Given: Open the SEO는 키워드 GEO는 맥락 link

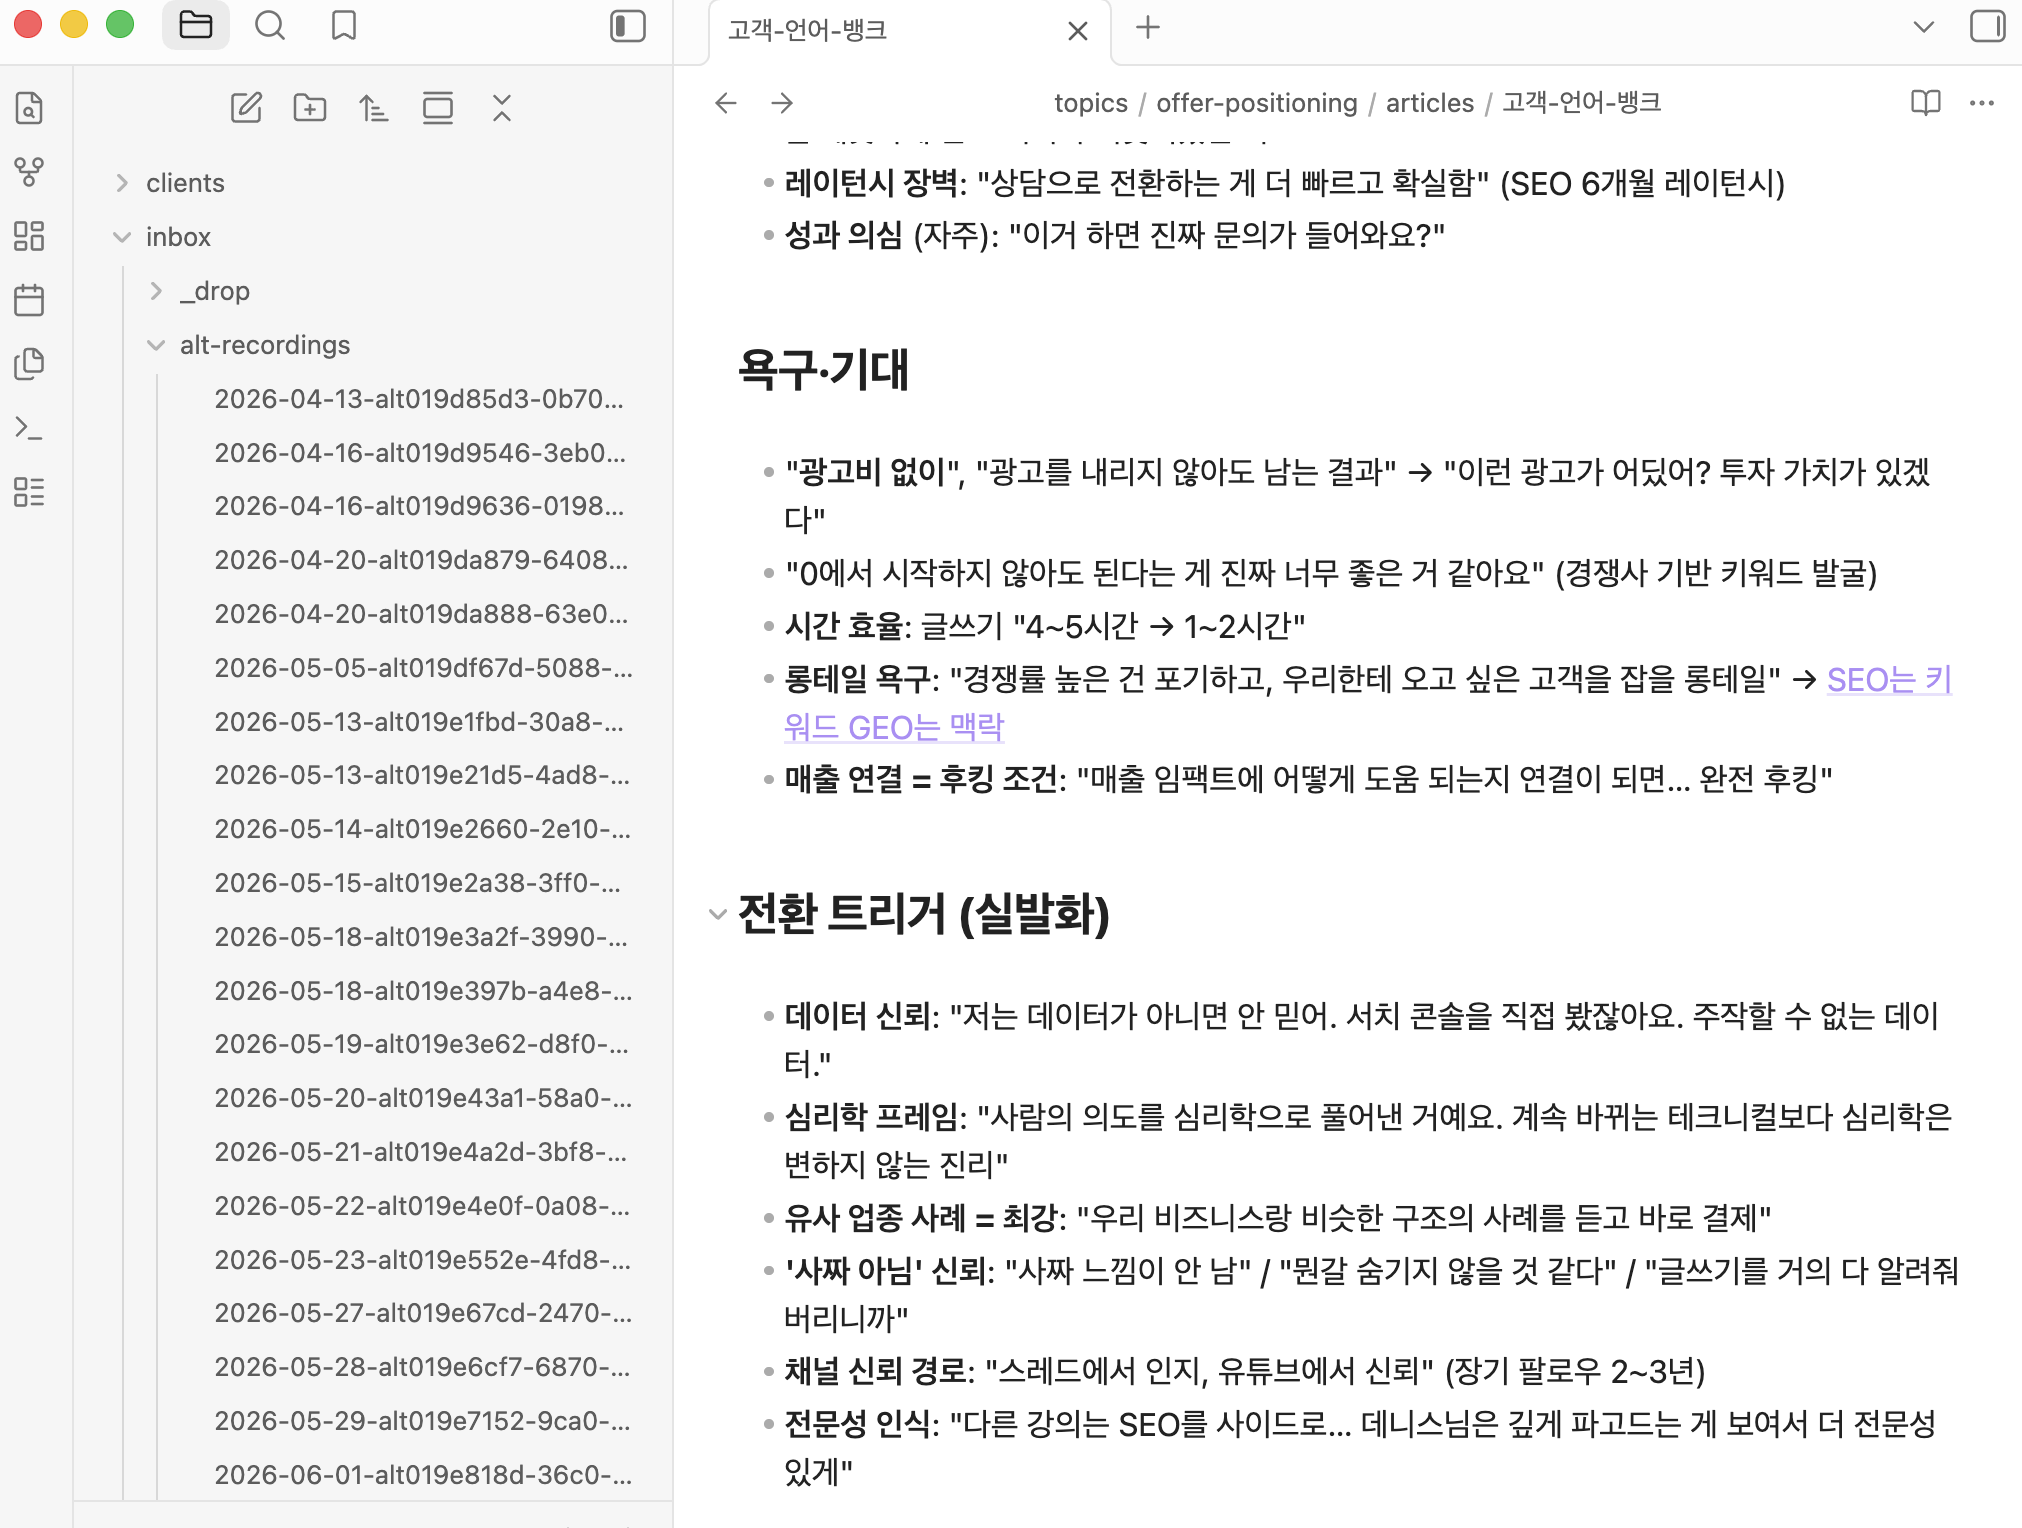Looking at the screenshot, I should click(1889, 680).
